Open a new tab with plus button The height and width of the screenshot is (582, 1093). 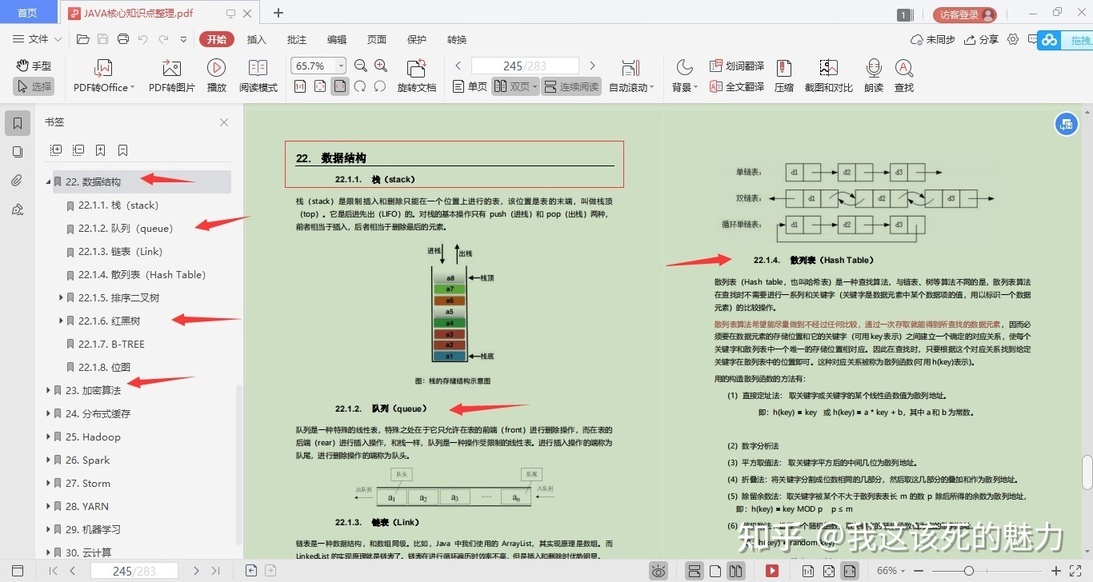[x=278, y=13]
